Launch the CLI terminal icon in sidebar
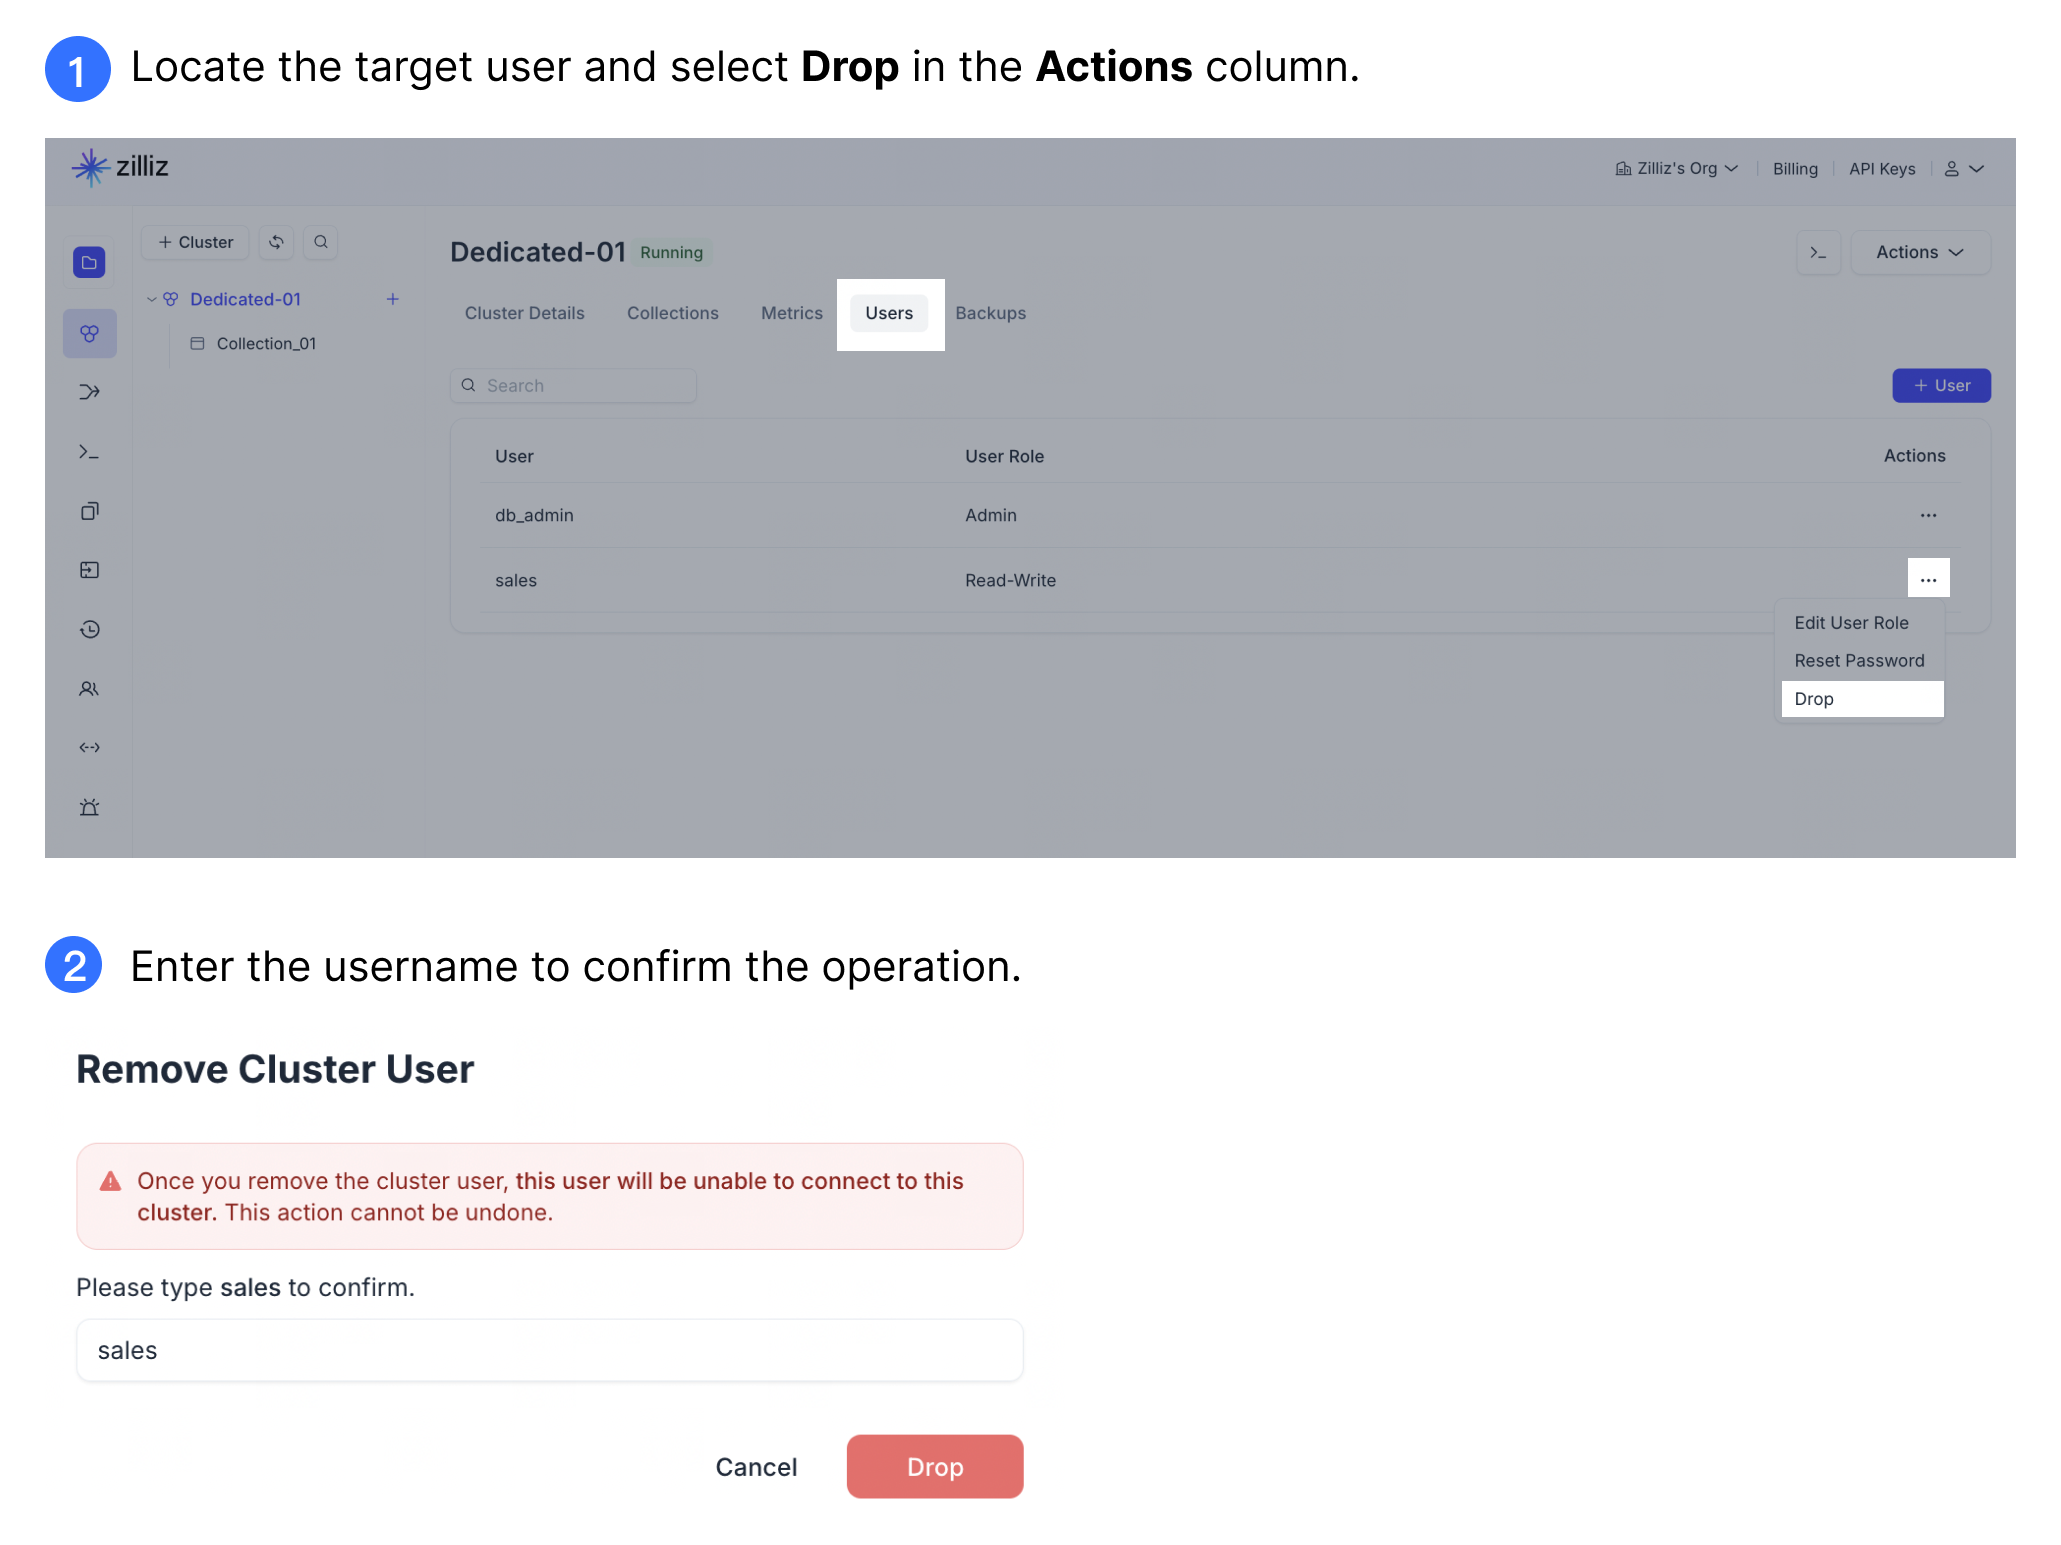Screen dimensions: 2061x1545 click(x=89, y=452)
